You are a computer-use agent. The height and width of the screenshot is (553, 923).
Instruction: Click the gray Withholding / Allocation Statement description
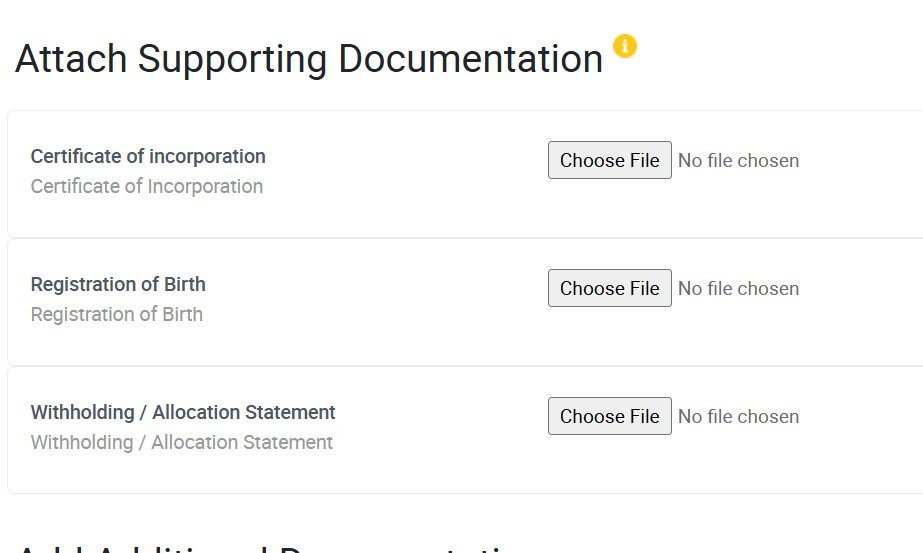tap(182, 442)
